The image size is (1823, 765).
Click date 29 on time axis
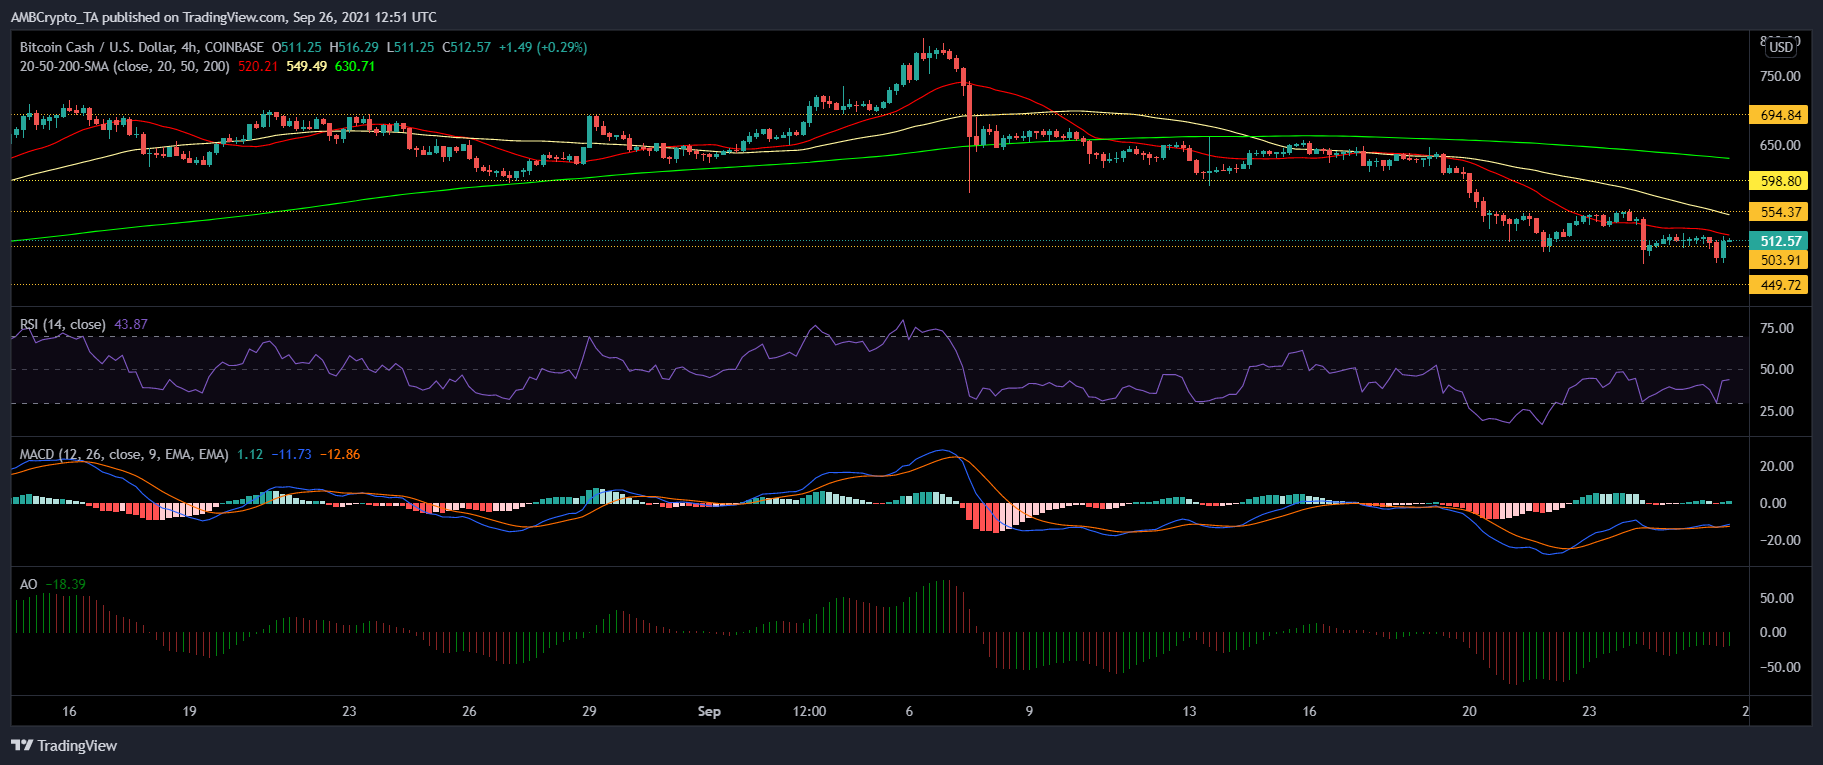pyautogui.click(x=589, y=711)
